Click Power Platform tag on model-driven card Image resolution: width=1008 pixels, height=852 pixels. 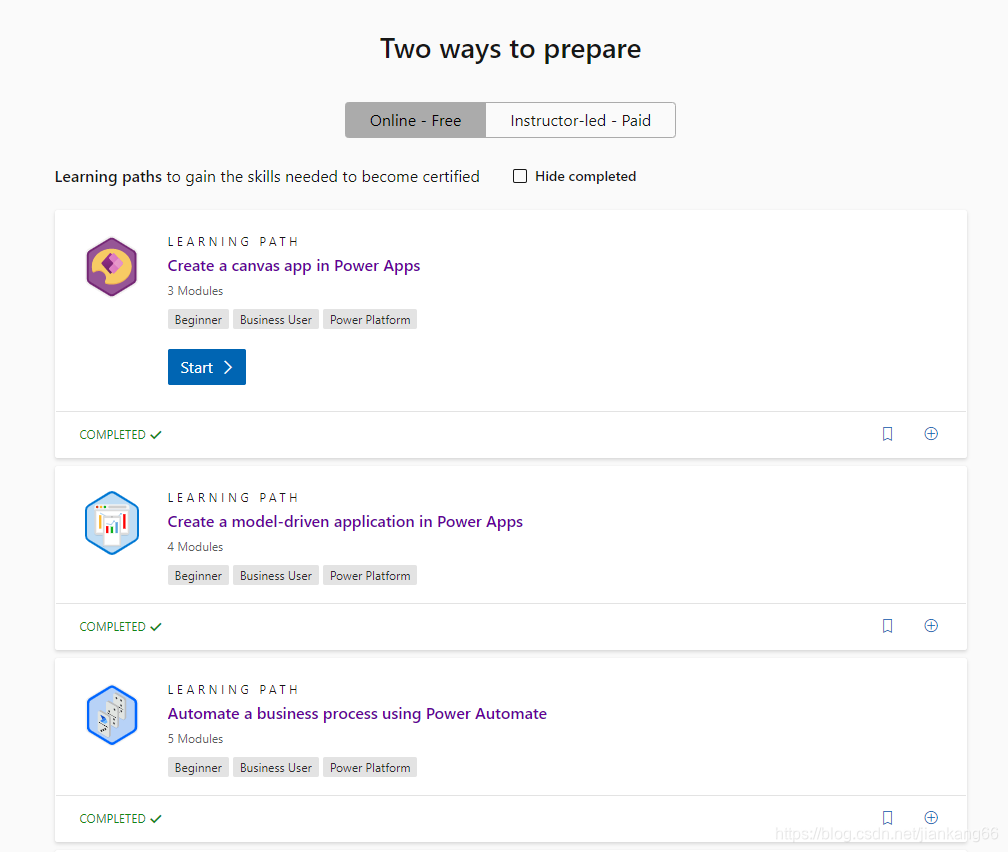[x=370, y=576]
